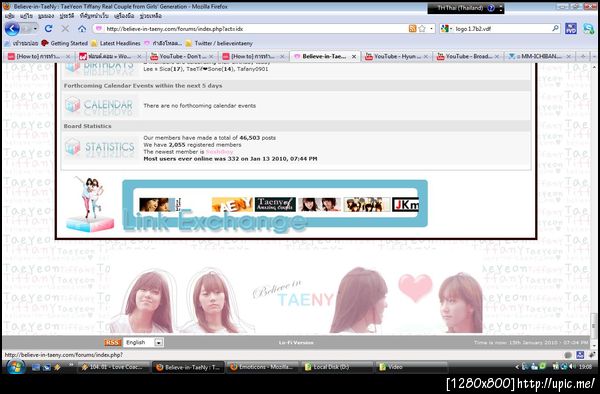Screen dimensions: 600x394
Task: Reload the current page
Action: point(48,29)
